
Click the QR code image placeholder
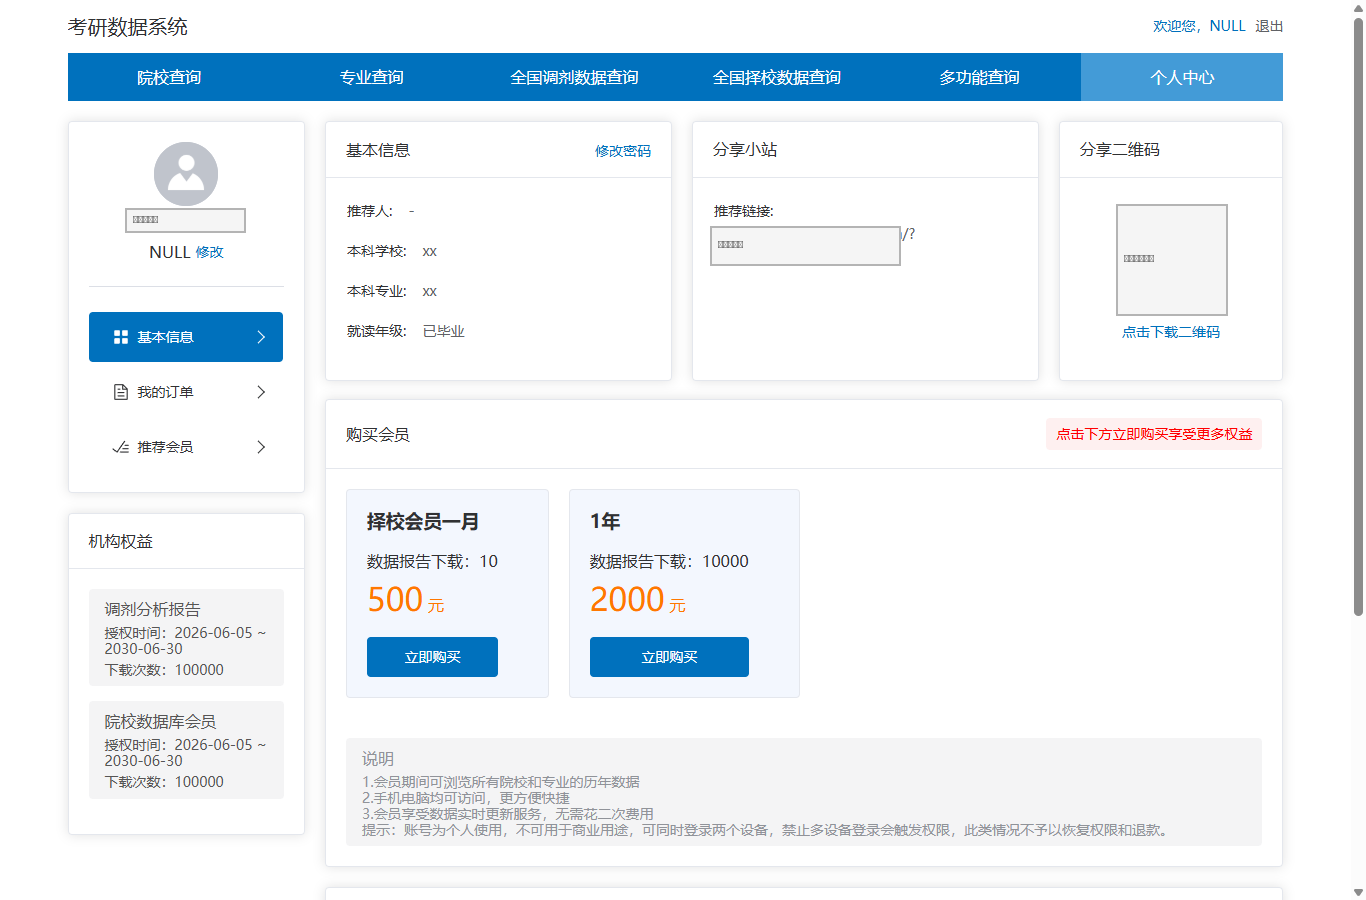(x=1172, y=260)
